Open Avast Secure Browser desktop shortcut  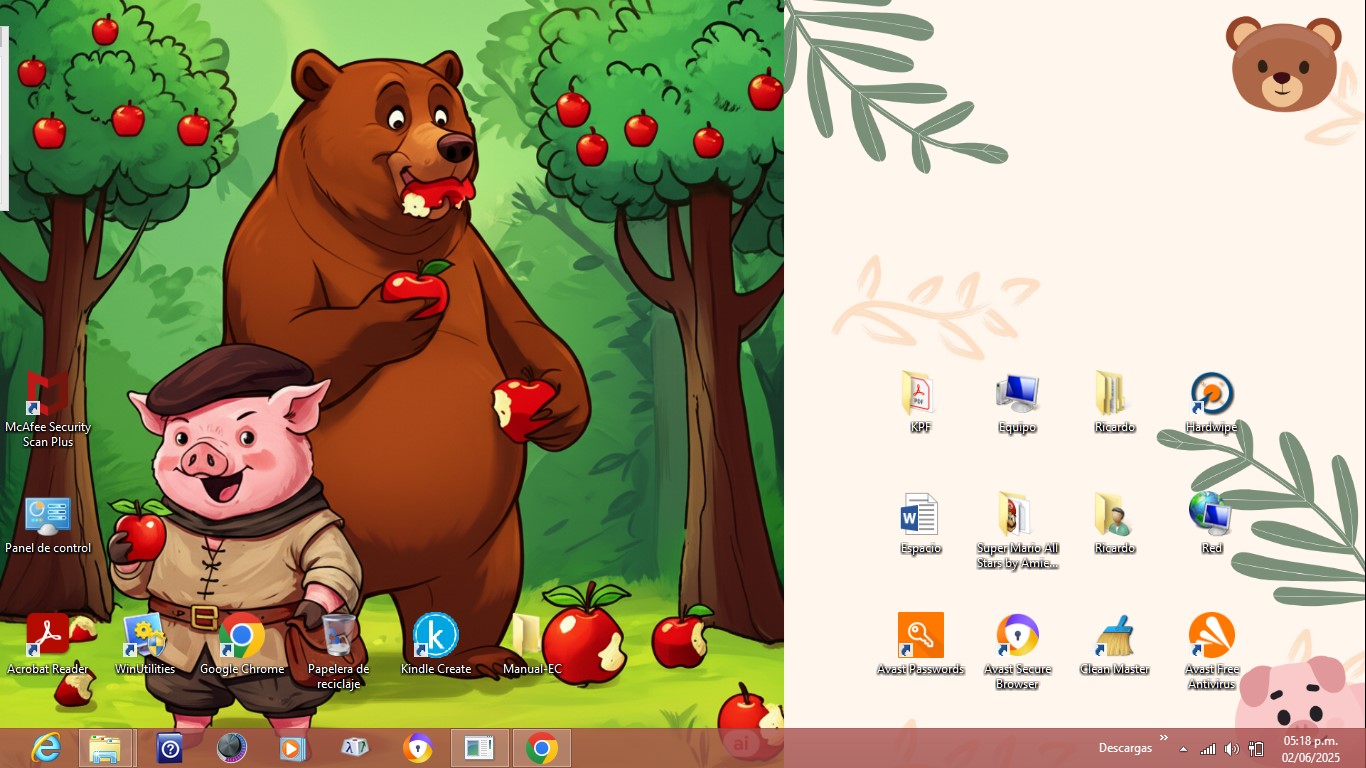[1017, 651]
